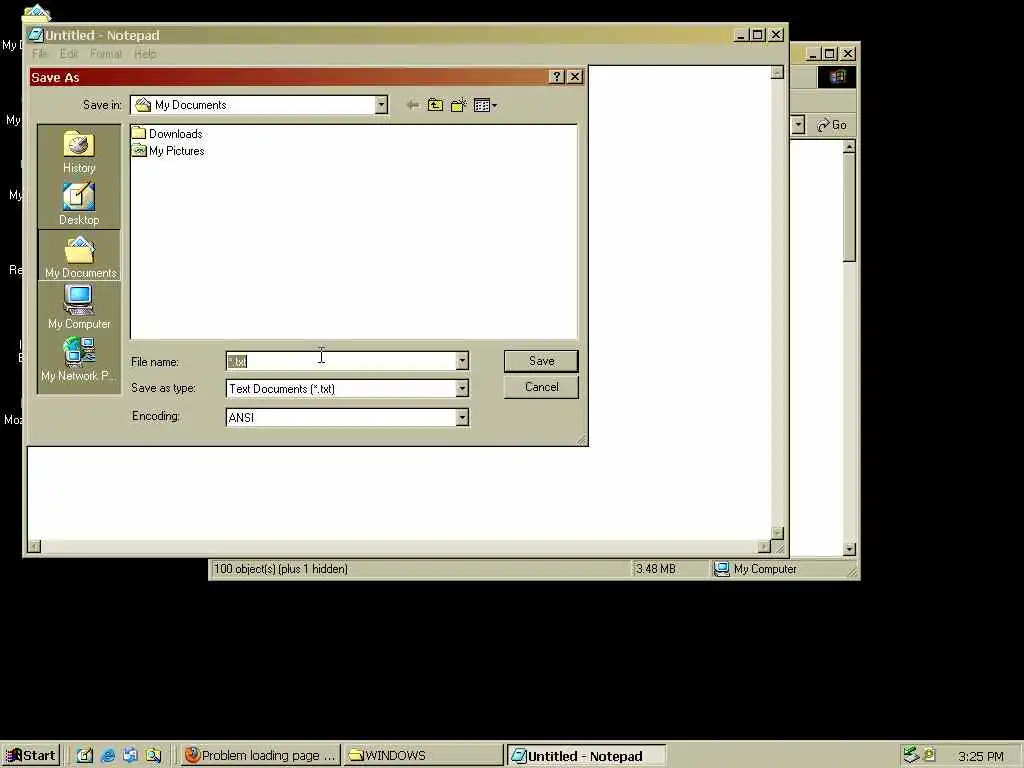Launch Internet Explorer from quick launch
1024x768 pixels.
tap(108, 756)
